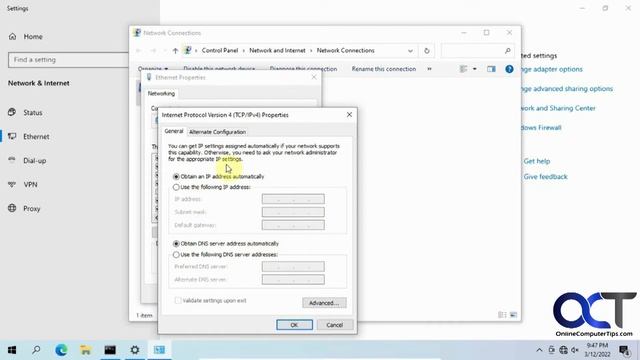640x360 pixels.
Task: Go up one level in Network Connections
Action: click(175, 51)
